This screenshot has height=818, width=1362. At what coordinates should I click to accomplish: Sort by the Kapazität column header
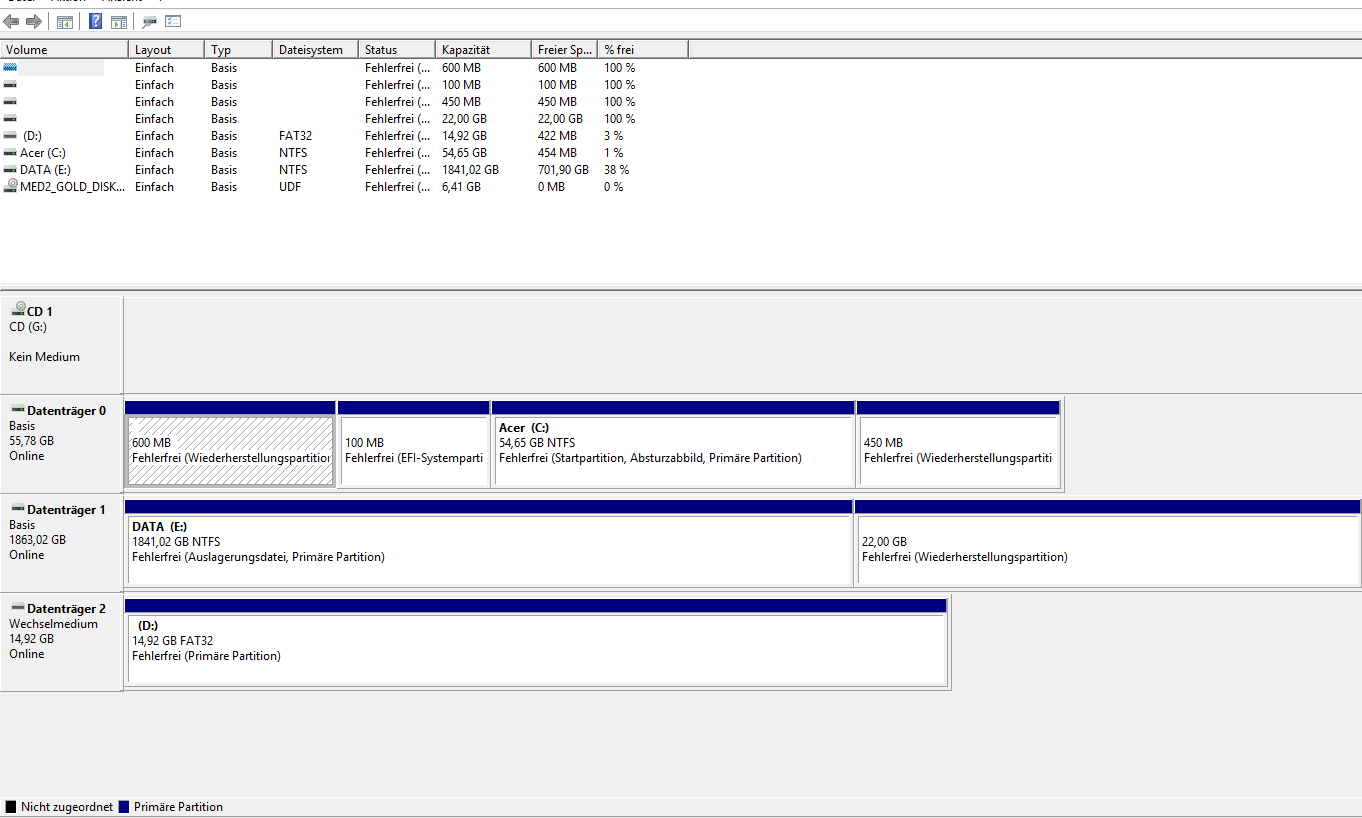[x=483, y=49]
